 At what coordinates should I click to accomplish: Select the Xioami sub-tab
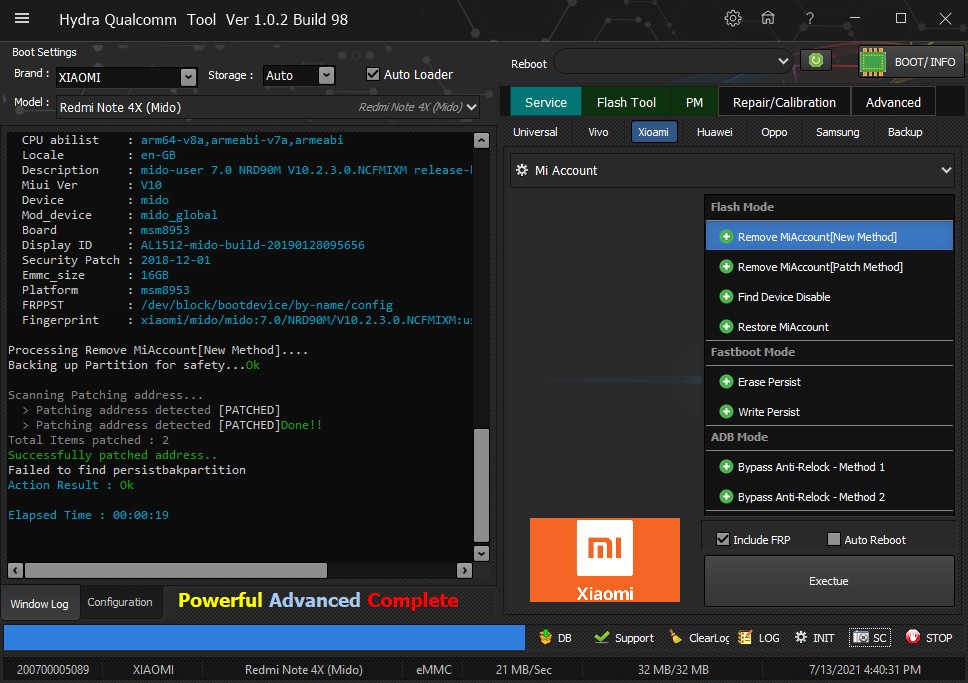[654, 132]
